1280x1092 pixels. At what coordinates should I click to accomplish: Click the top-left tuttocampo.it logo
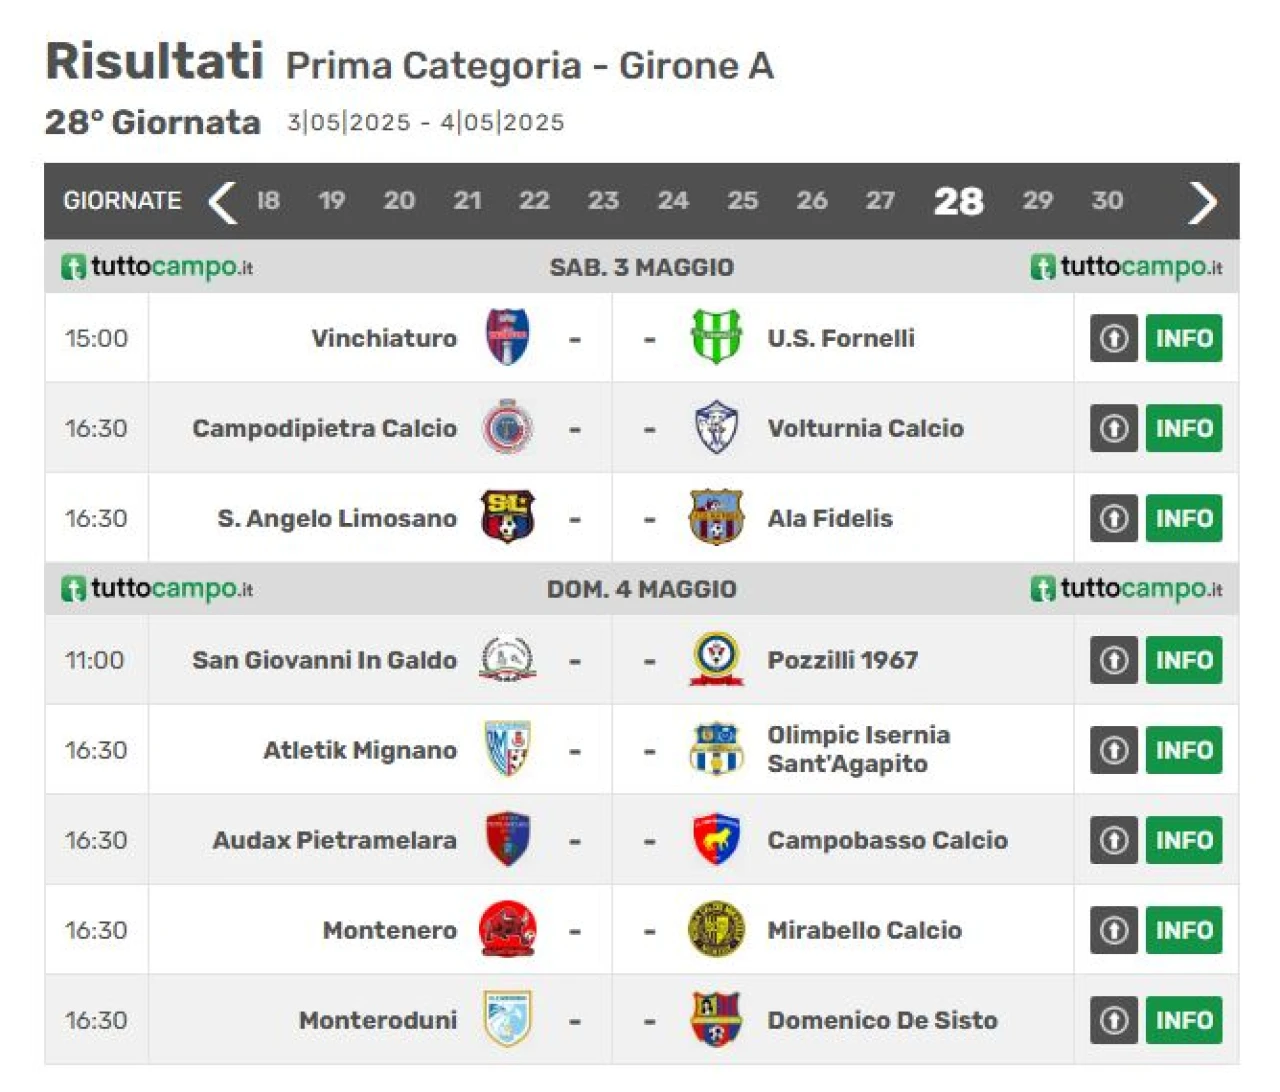pos(157,267)
